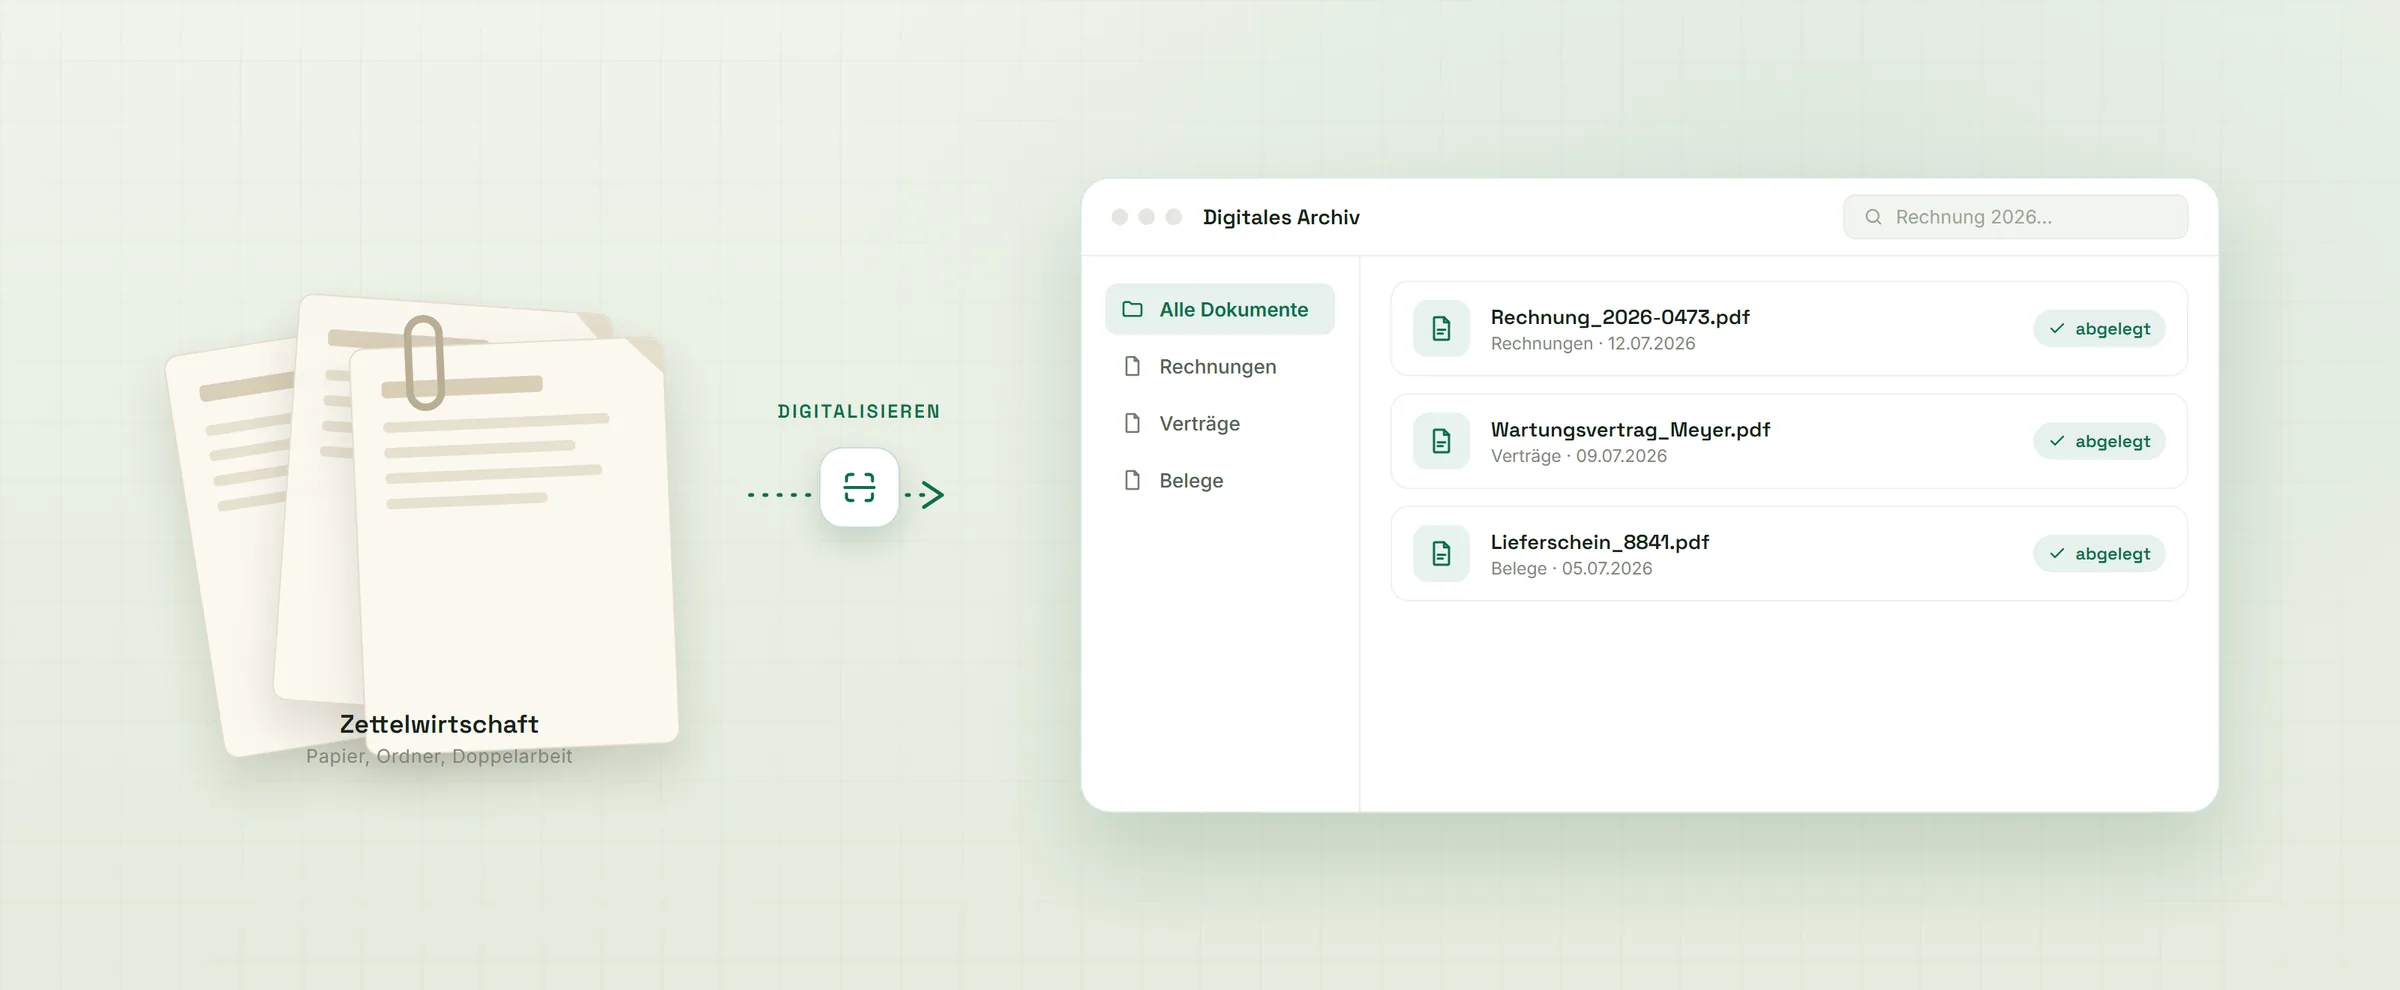Click the abgelegt badge for Wartungsvertrag_Meyer.pdf

pos(2099,441)
